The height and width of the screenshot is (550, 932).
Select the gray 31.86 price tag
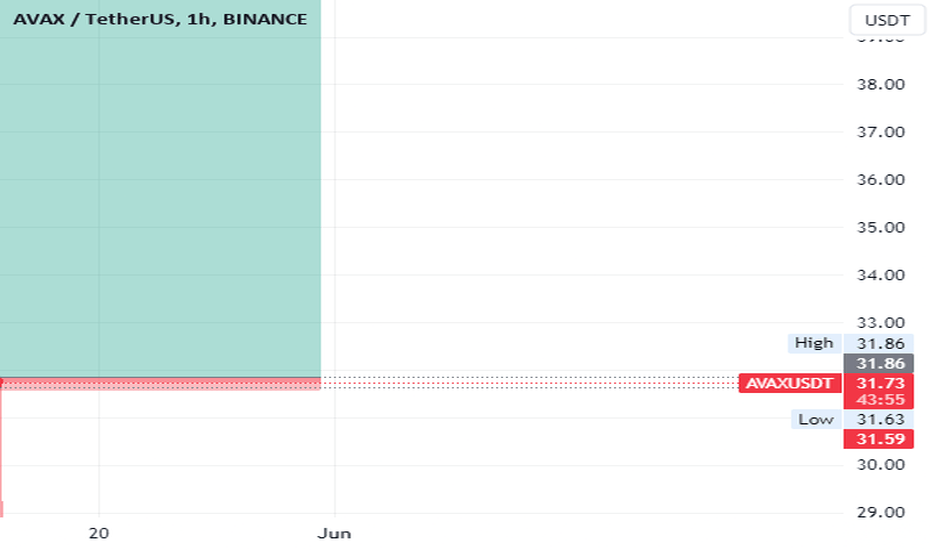[x=879, y=363]
